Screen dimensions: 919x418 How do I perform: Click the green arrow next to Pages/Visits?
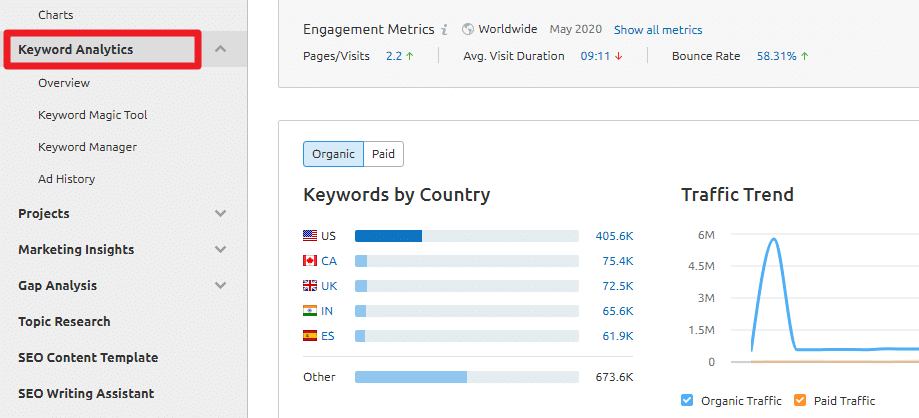point(410,56)
